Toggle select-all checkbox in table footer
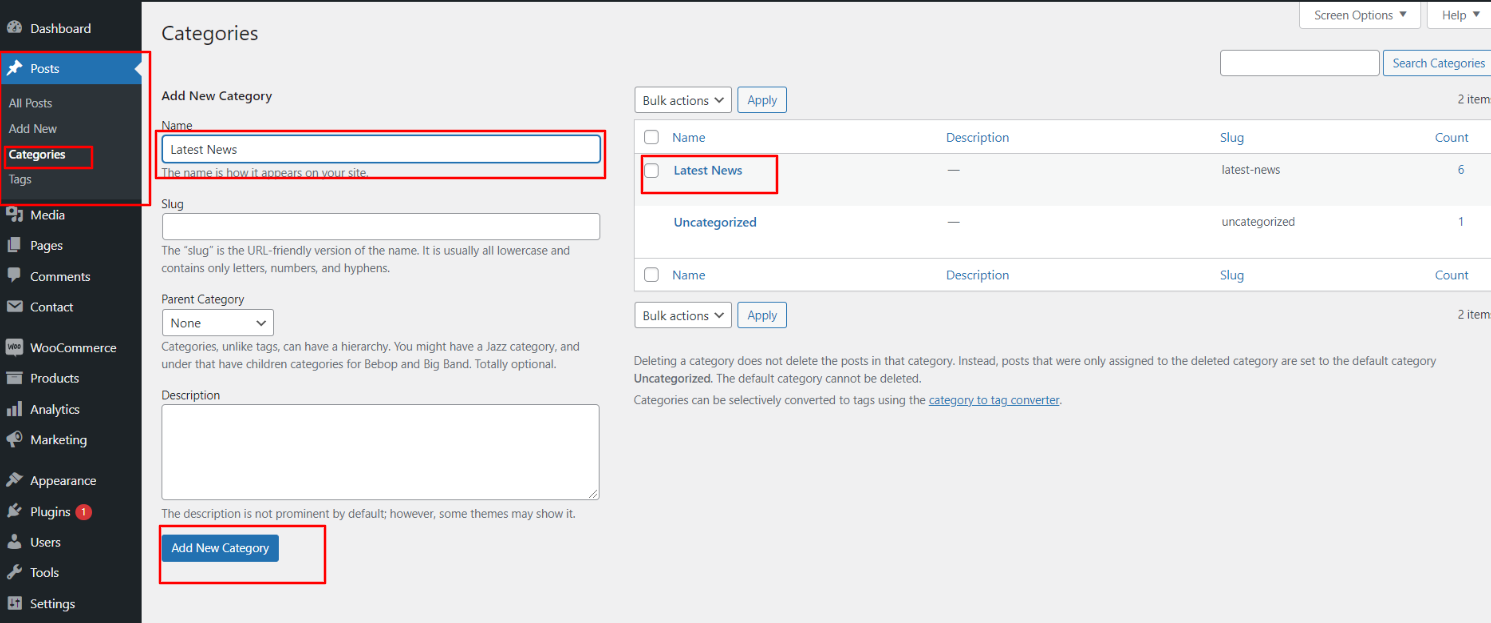Image resolution: width=1491 pixels, height=623 pixels. [652, 275]
